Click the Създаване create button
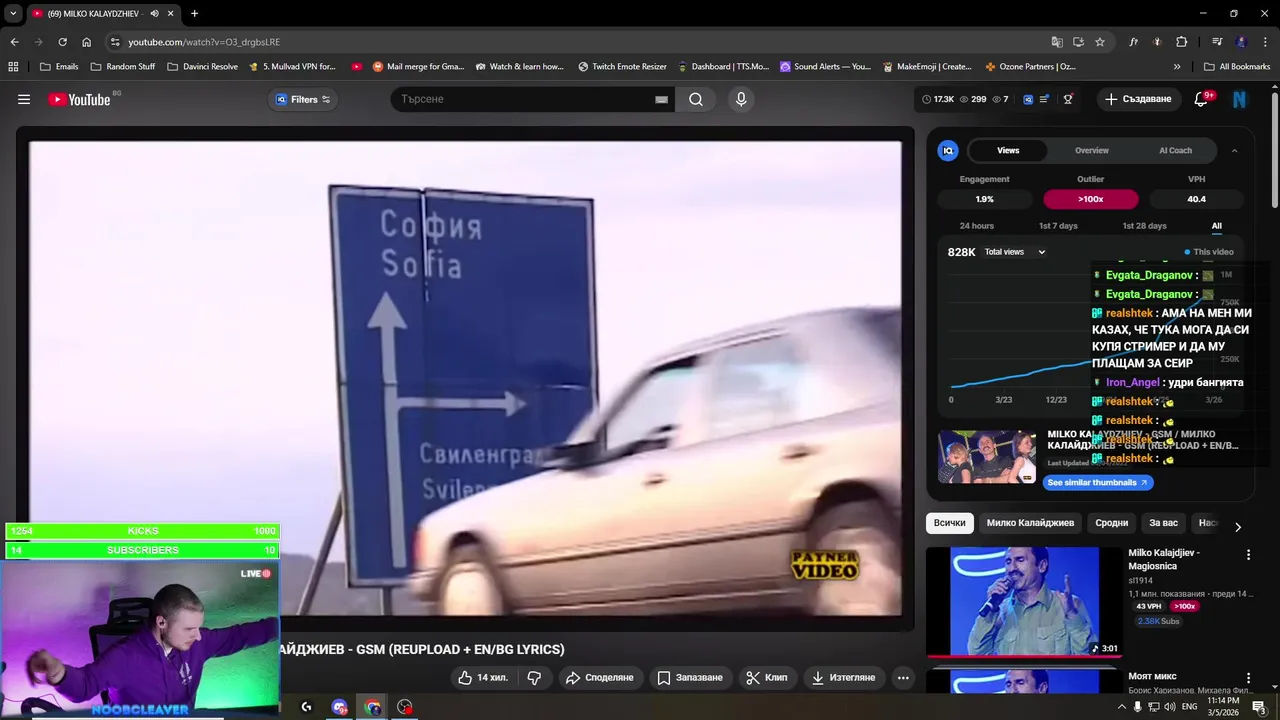The width and height of the screenshot is (1280, 720). (1137, 99)
